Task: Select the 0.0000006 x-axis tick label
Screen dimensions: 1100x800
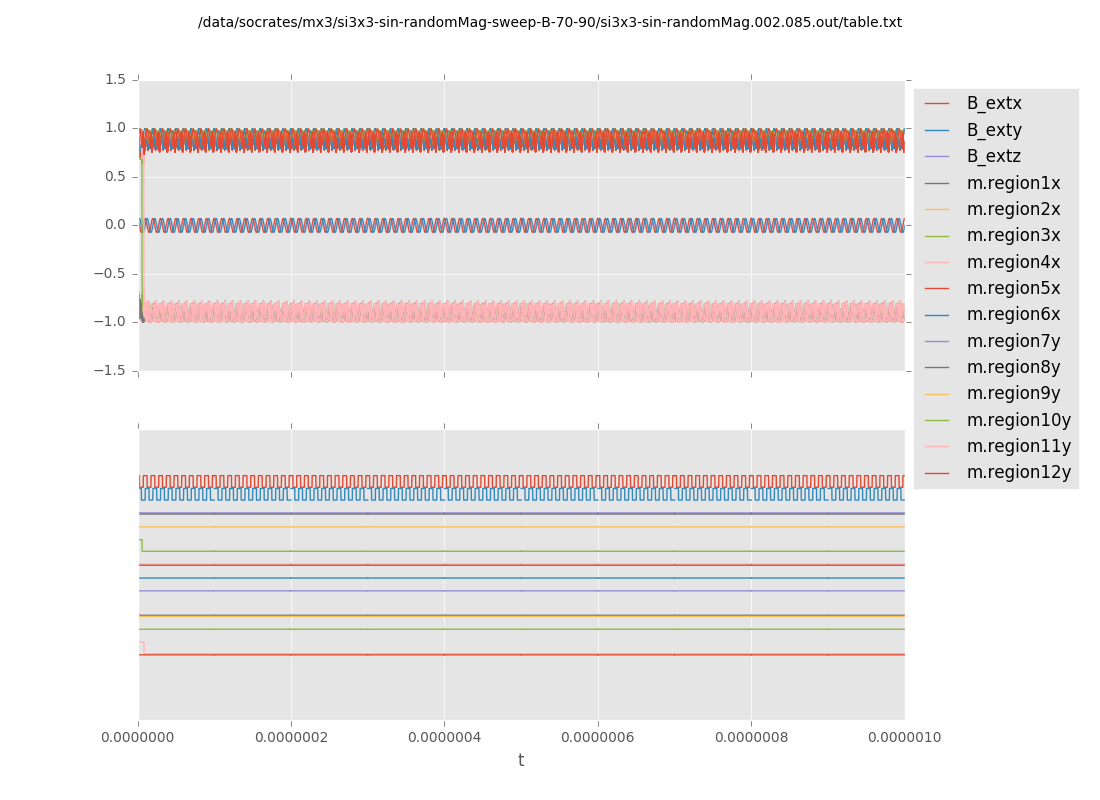Action: pos(598,738)
